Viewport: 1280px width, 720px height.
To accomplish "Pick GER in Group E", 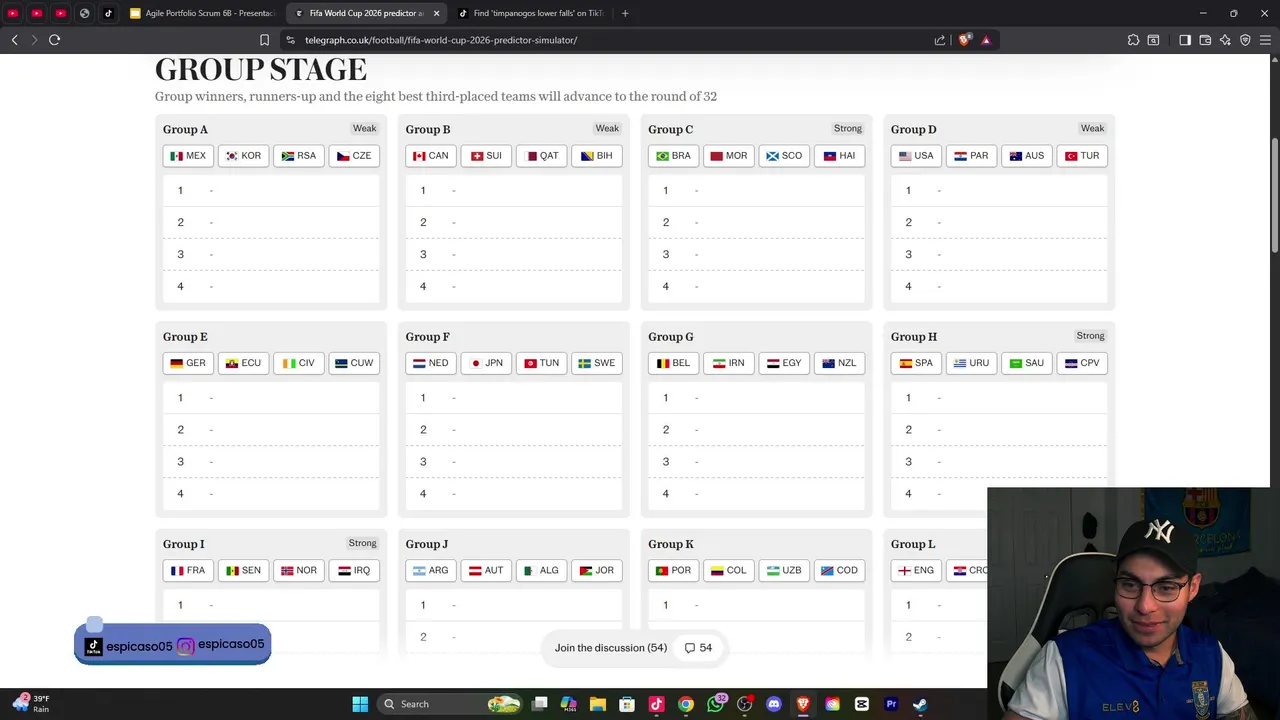I will tap(188, 363).
